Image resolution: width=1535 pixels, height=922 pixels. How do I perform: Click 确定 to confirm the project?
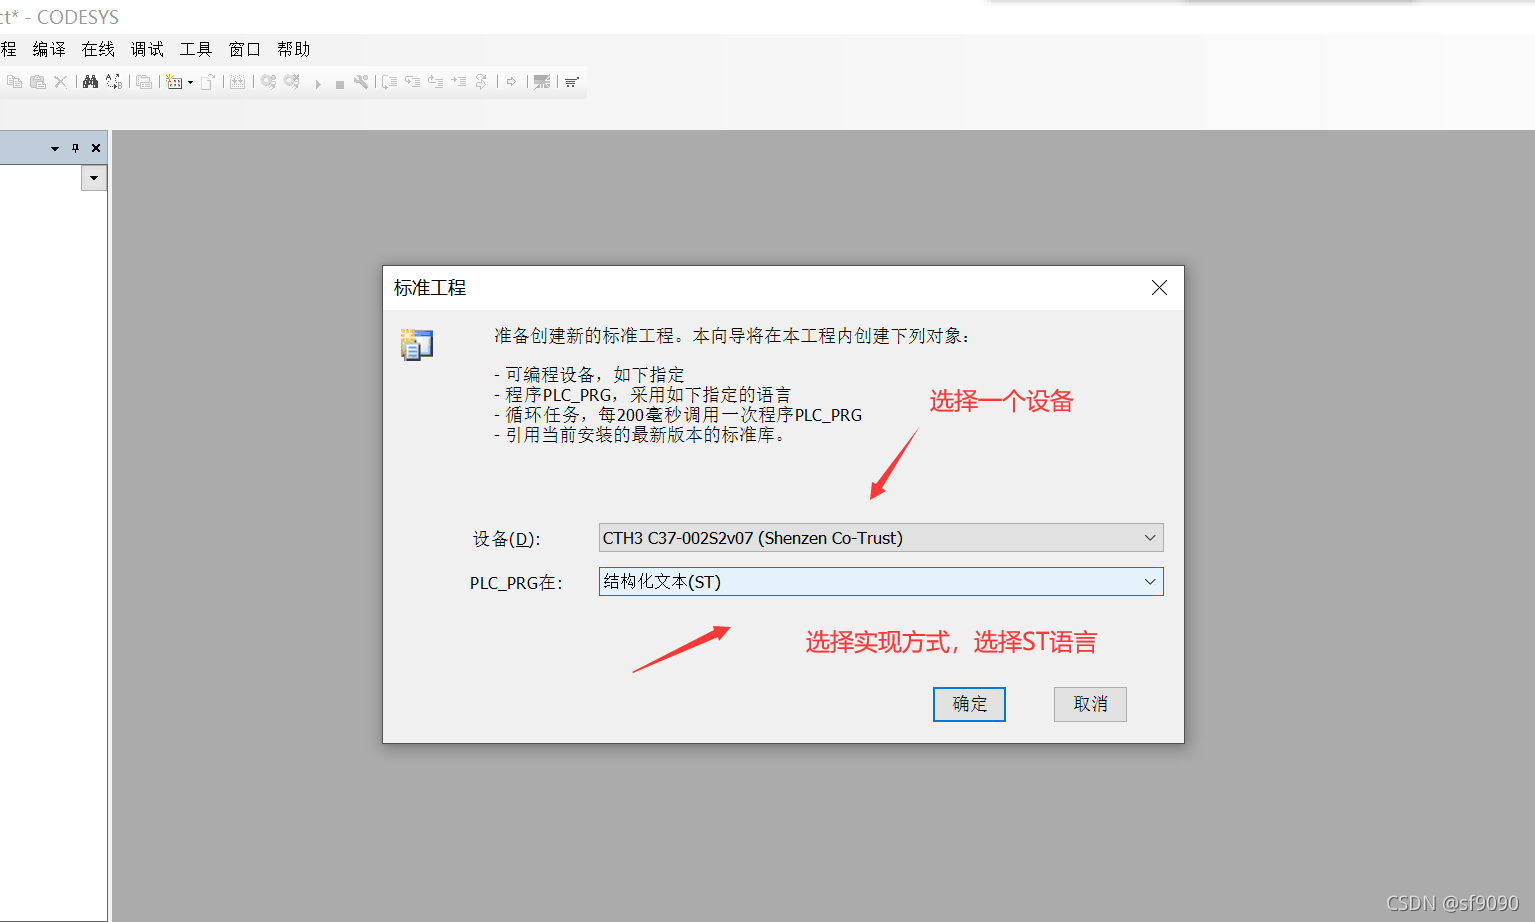point(969,704)
